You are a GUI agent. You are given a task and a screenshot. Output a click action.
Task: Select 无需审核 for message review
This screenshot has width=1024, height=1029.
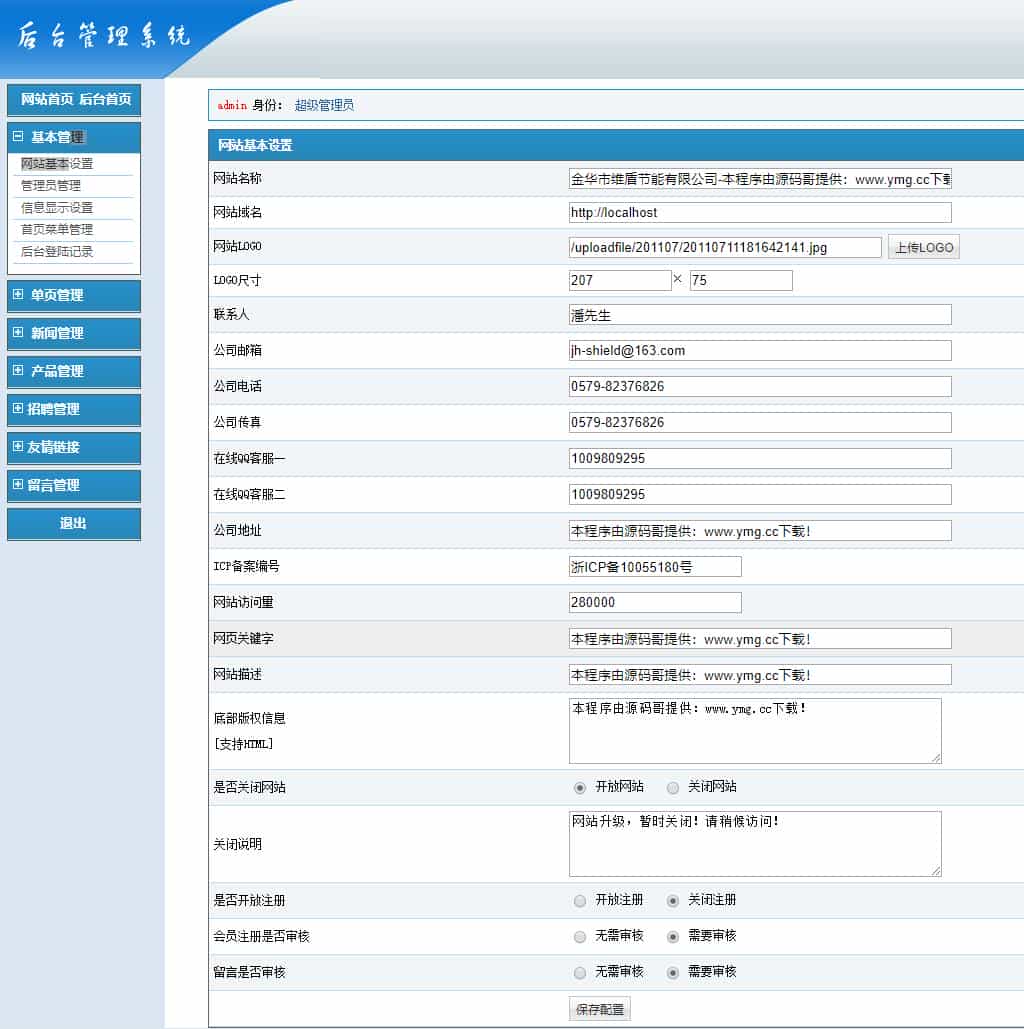tap(580, 972)
